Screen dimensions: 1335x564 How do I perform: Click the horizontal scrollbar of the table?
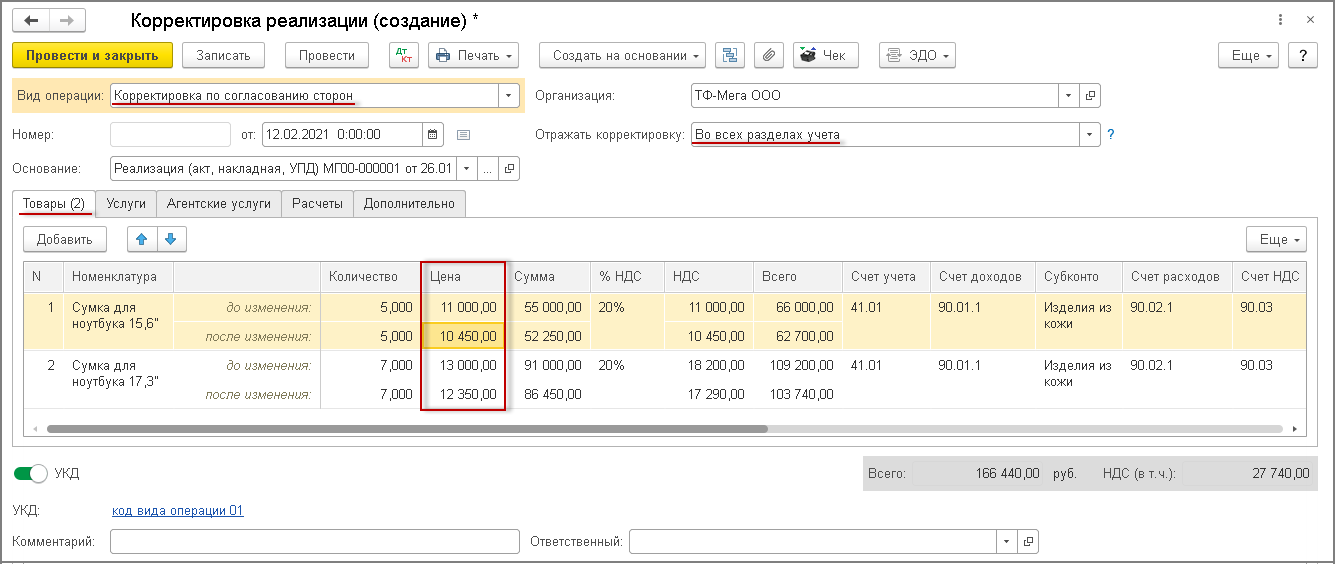[x=406, y=428]
